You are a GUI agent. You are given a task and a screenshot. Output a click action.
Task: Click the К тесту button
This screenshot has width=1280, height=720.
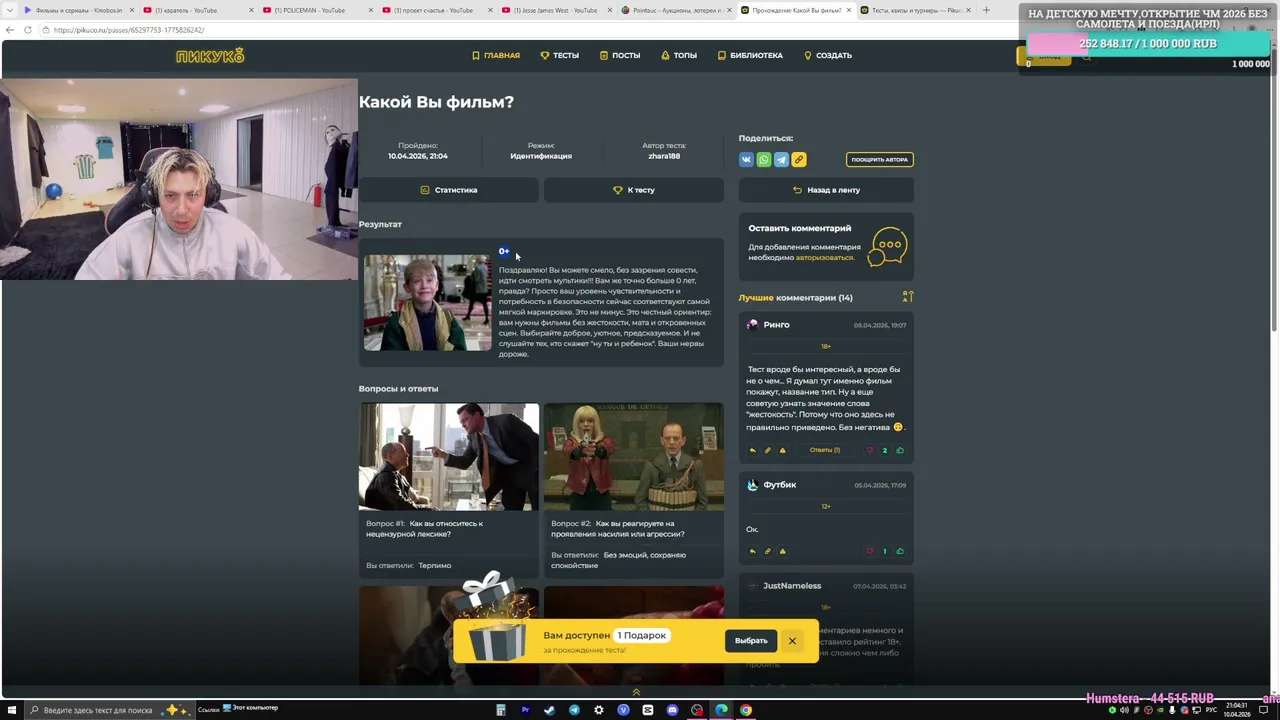(x=633, y=190)
